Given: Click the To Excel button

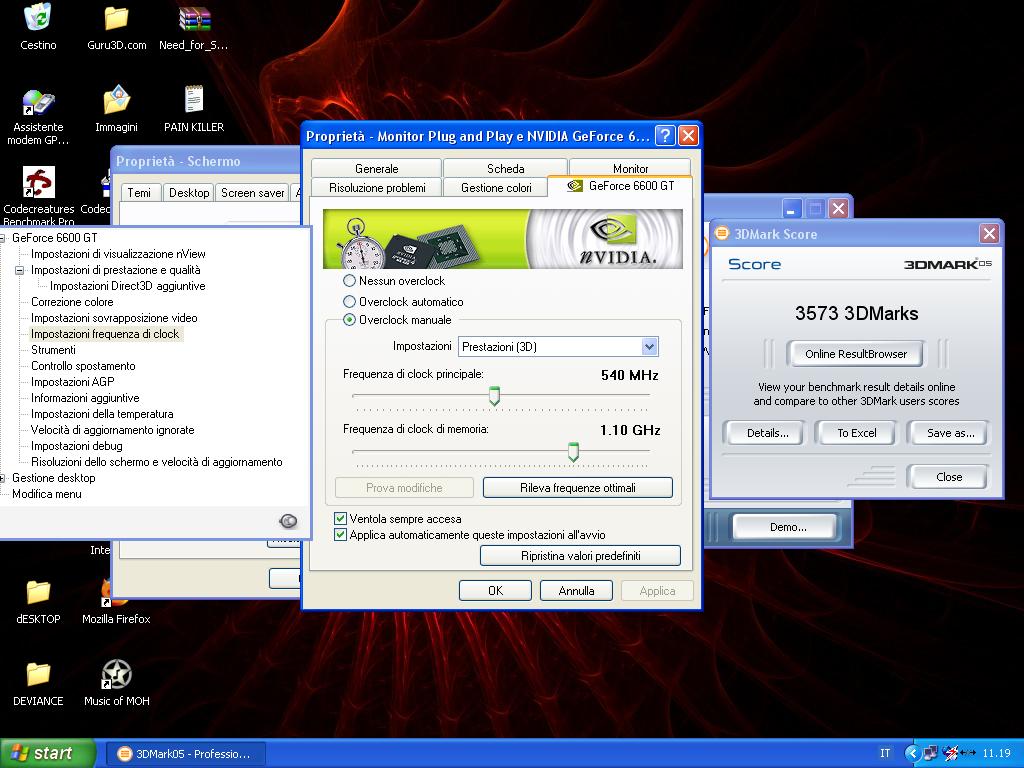Looking at the screenshot, I should [857, 433].
